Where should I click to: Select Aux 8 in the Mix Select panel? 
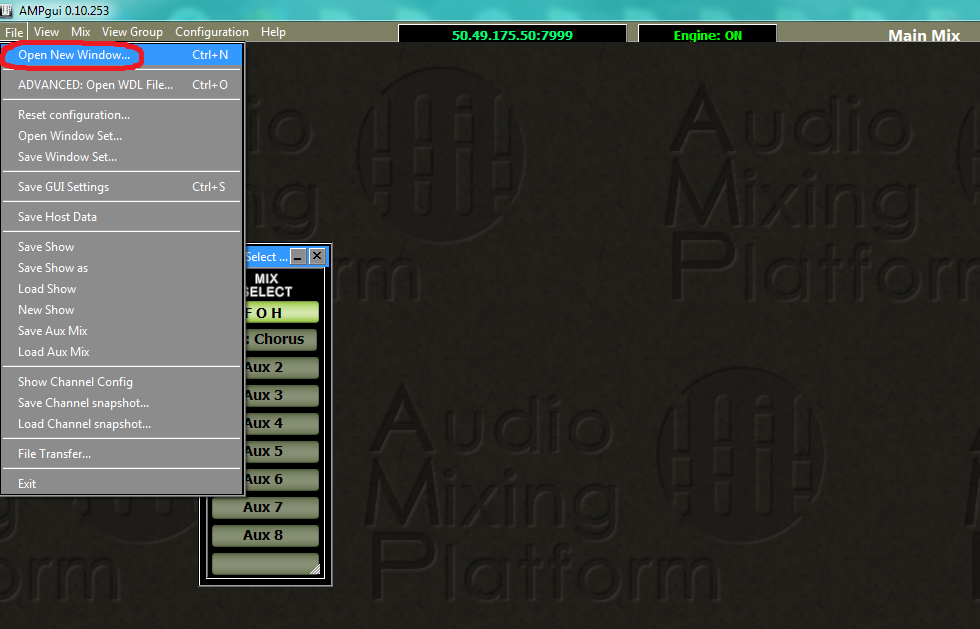coord(265,535)
